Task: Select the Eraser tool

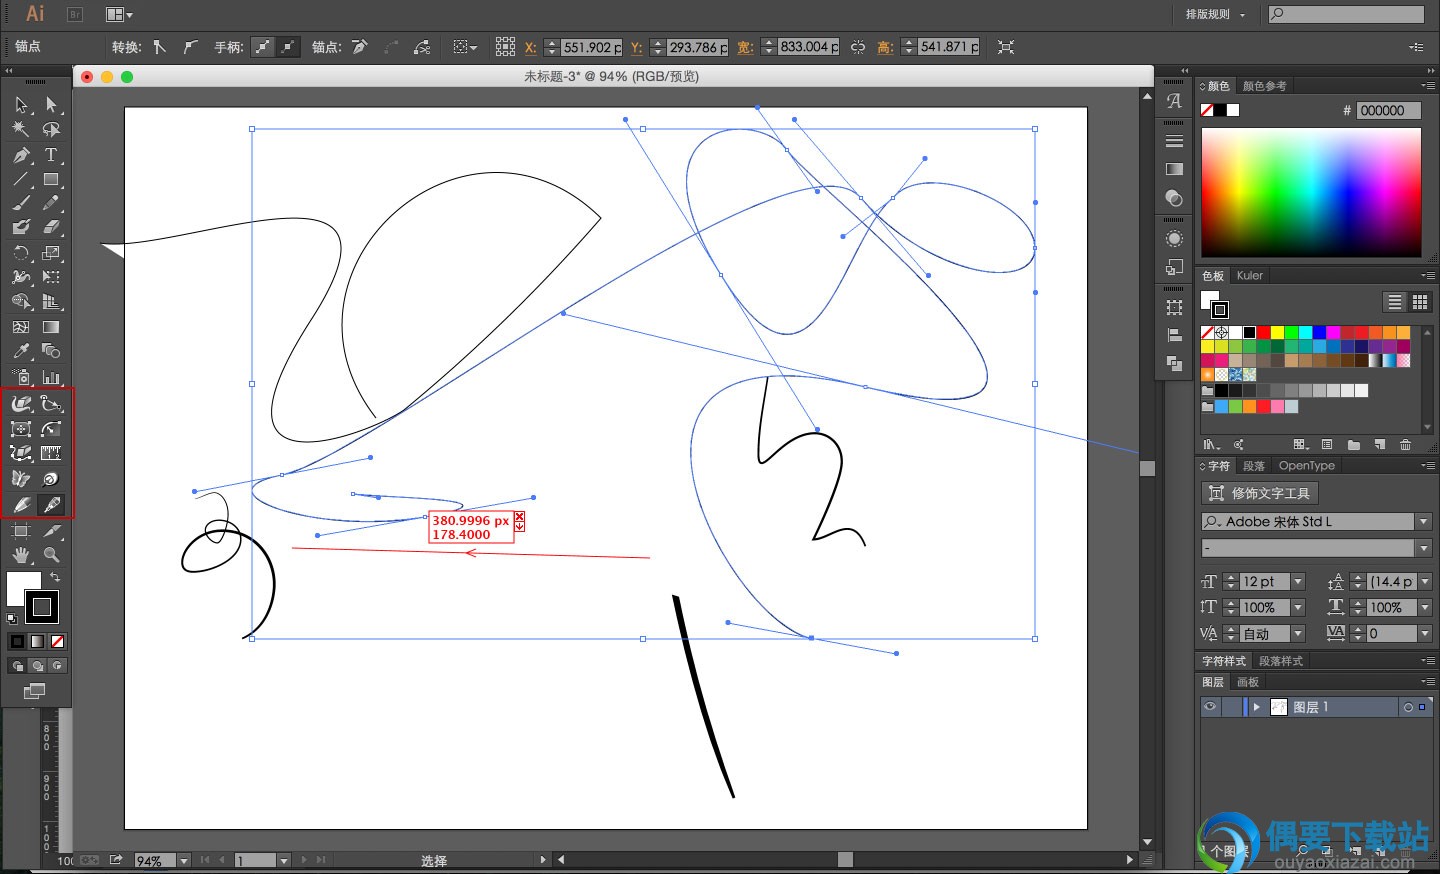Action: [51, 227]
